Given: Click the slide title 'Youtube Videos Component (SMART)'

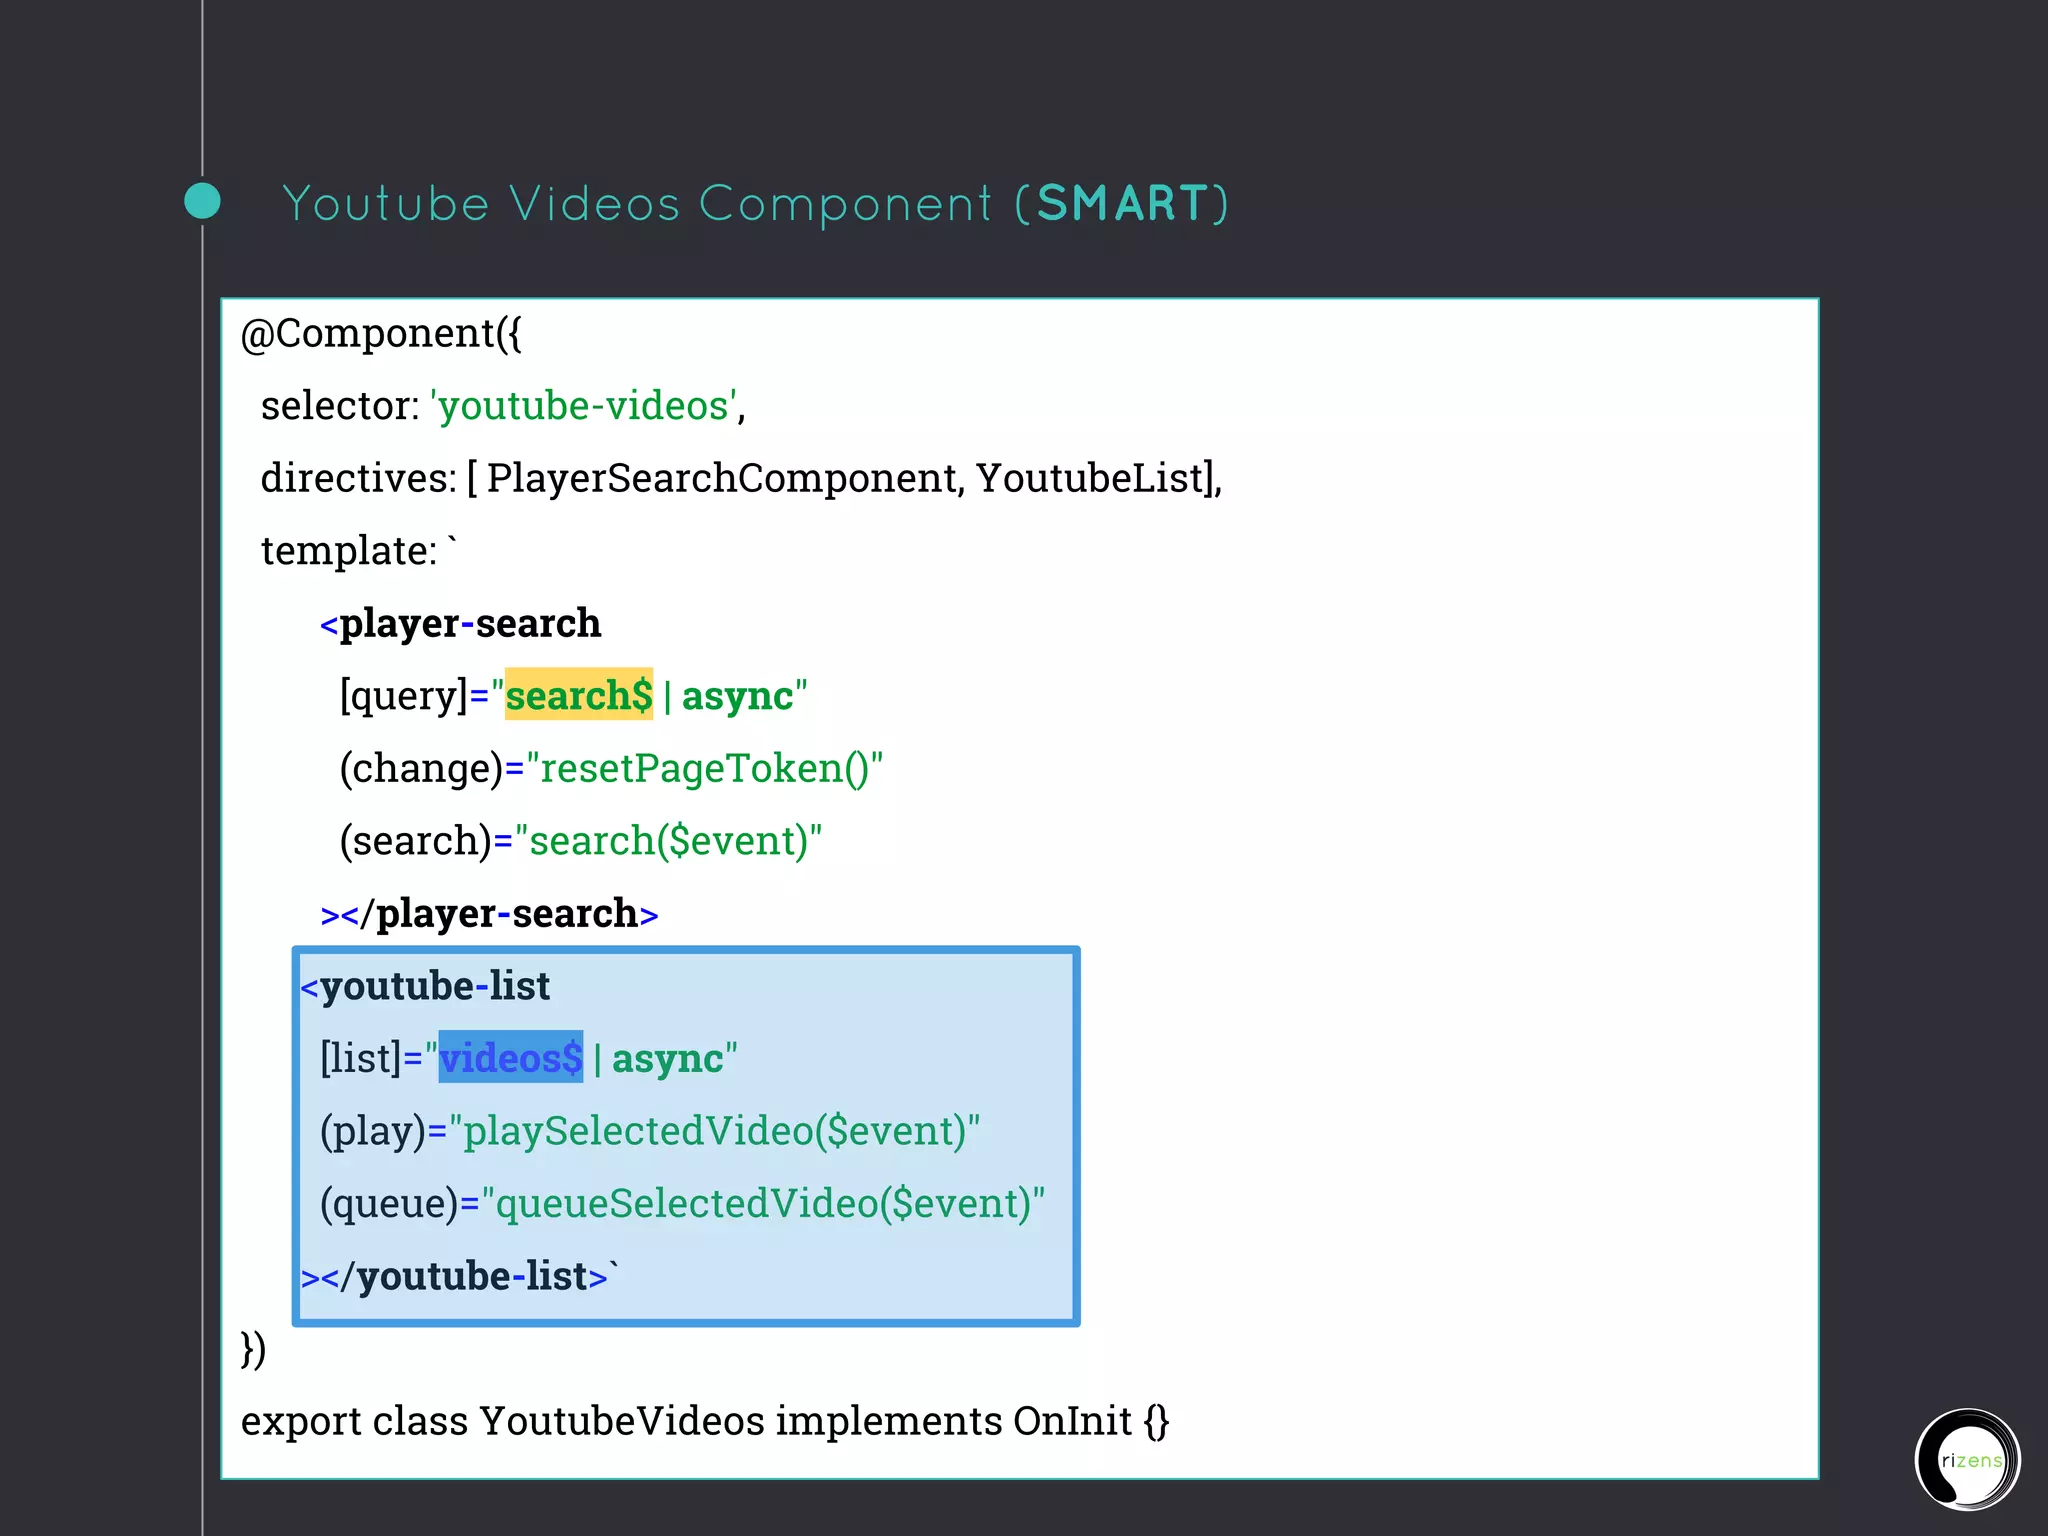Looking at the screenshot, I should point(756,204).
